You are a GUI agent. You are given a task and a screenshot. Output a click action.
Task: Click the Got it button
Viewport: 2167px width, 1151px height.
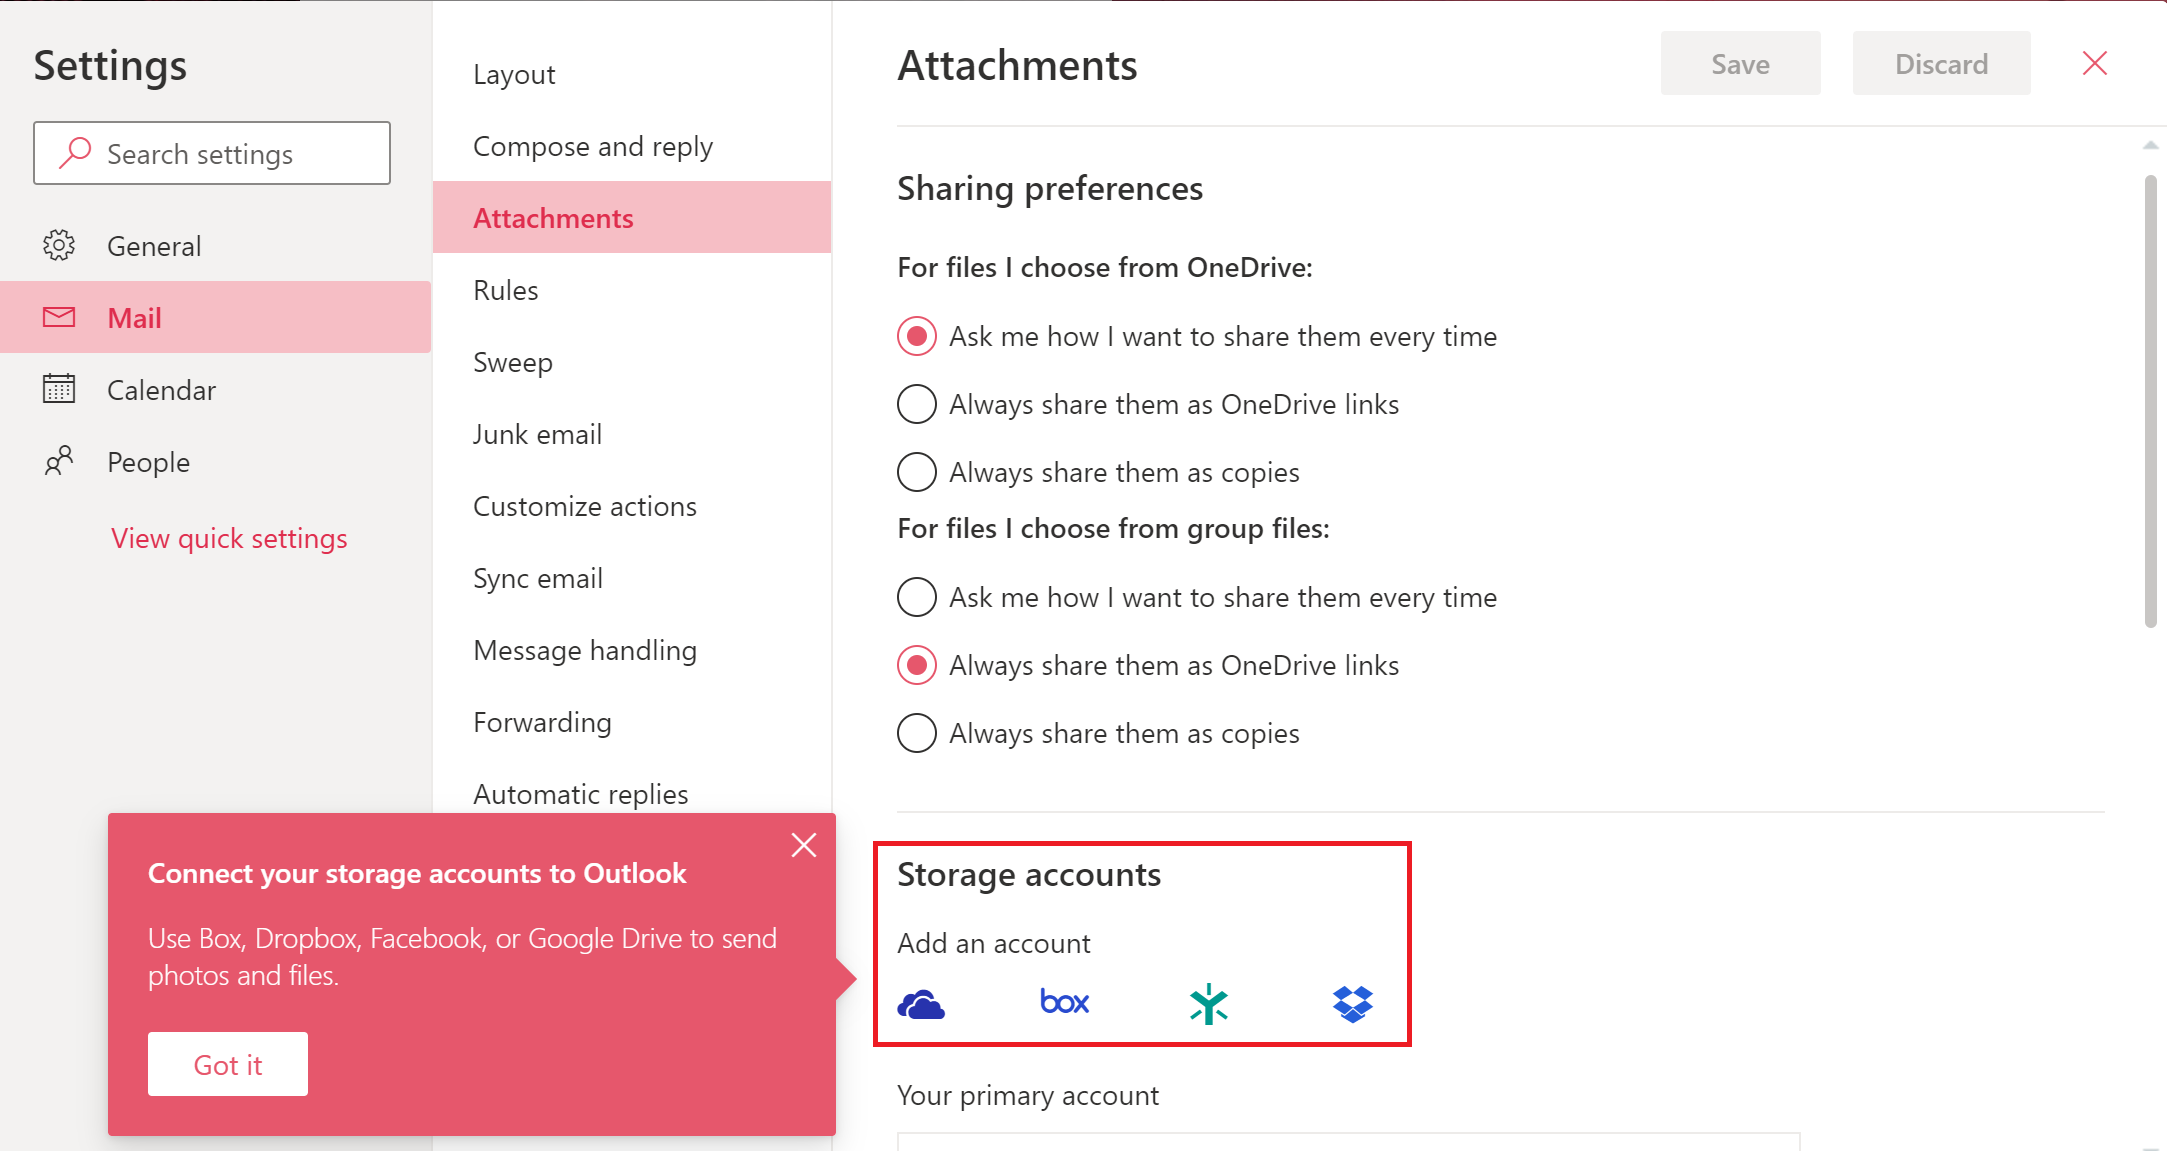pyautogui.click(x=228, y=1064)
